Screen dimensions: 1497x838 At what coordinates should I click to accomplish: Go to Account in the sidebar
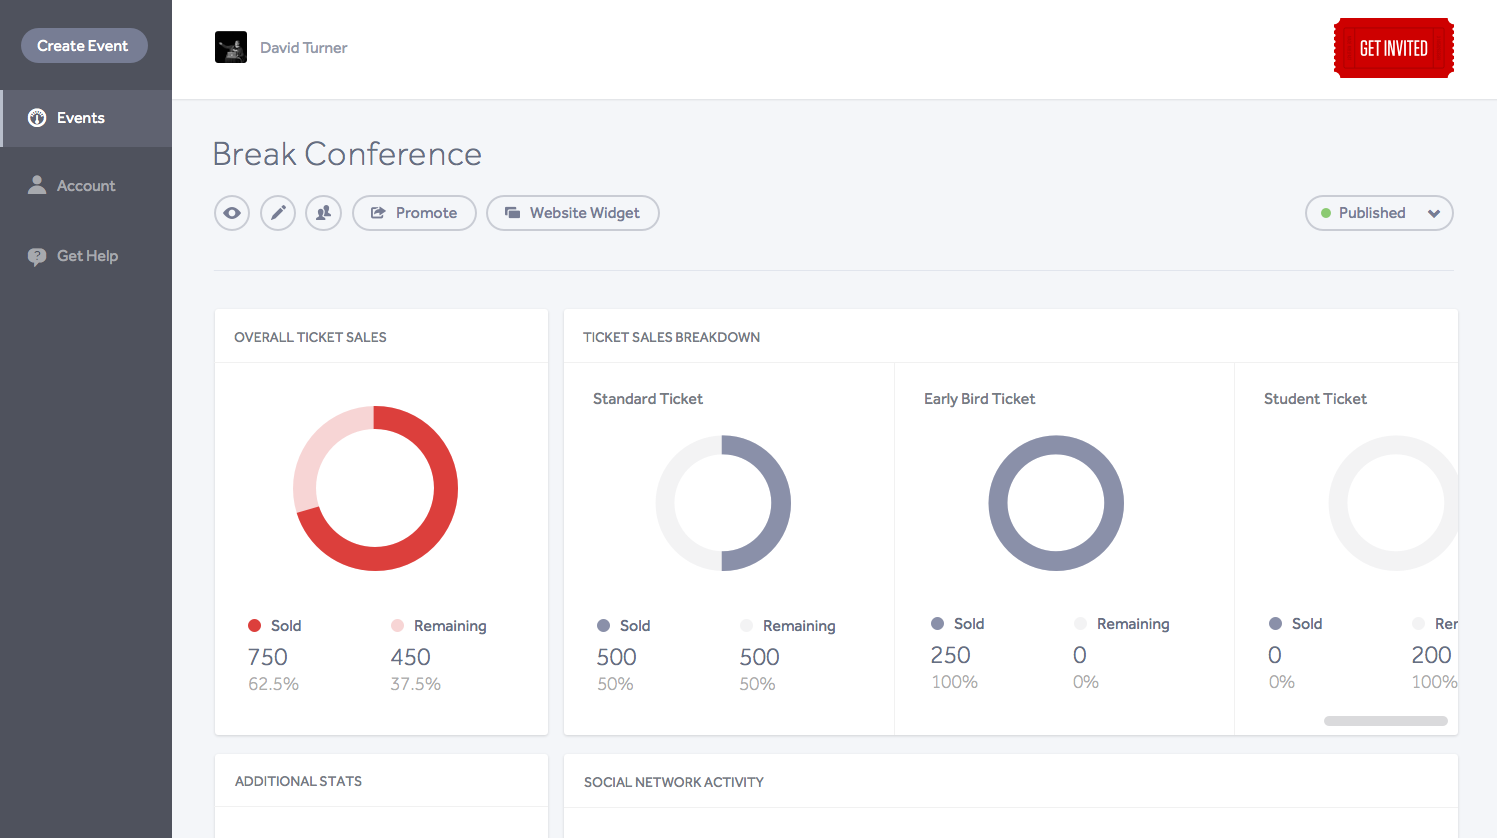(x=86, y=186)
